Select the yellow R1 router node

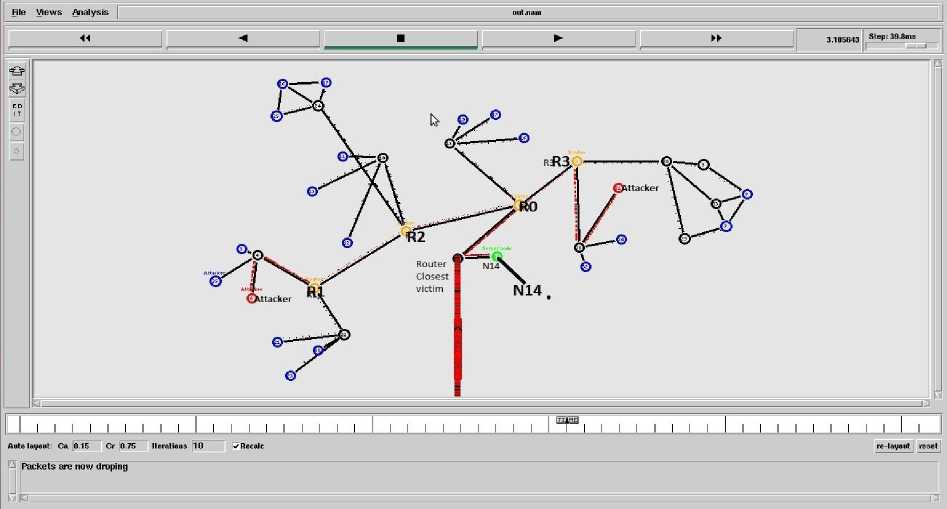315,285
